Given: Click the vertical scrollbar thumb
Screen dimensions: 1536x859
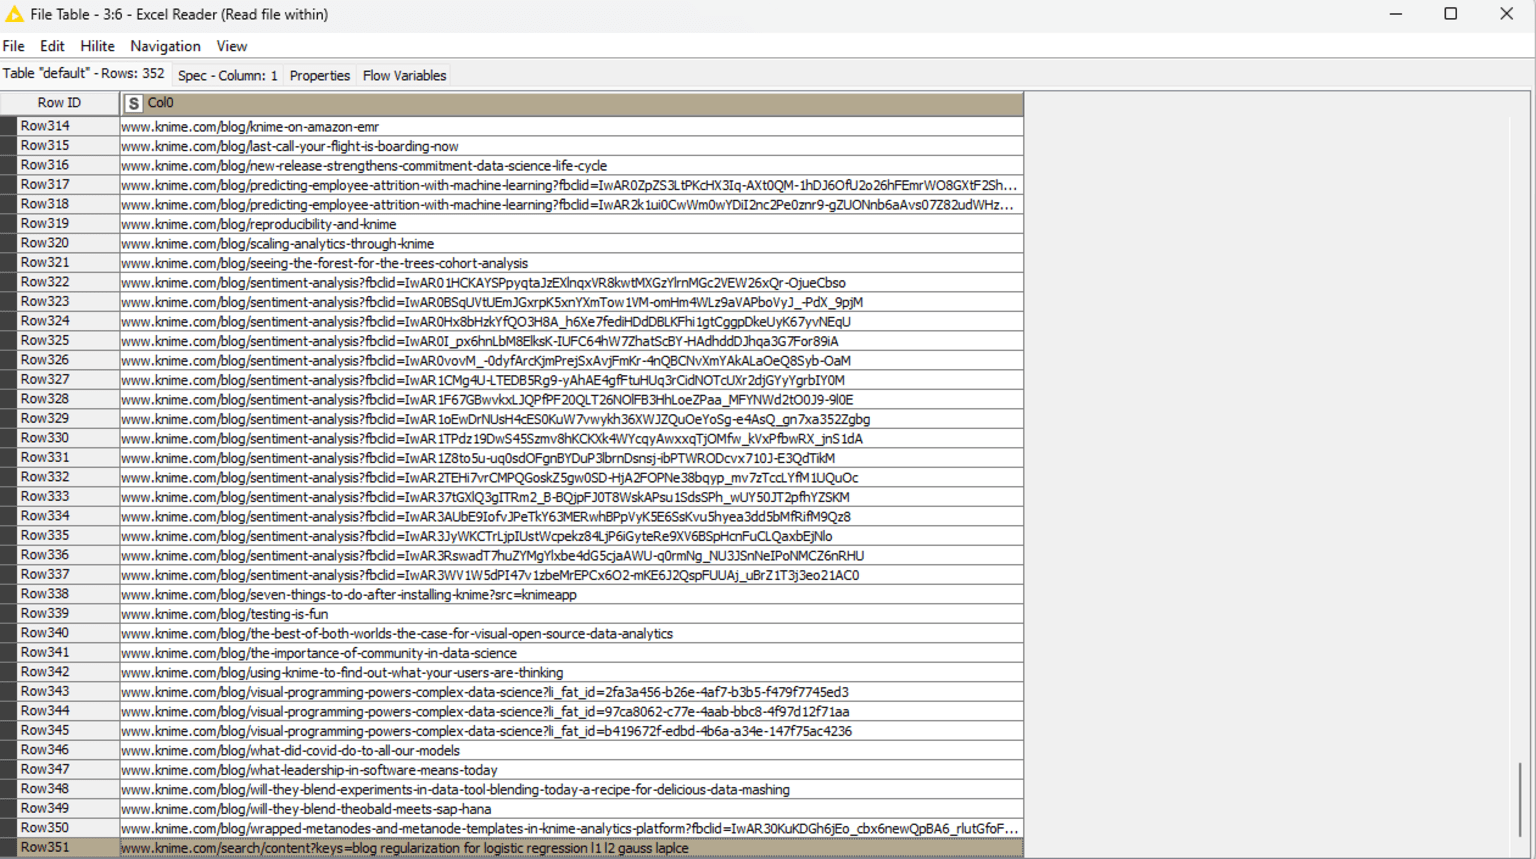Looking at the screenshot, I should point(1520,799).
